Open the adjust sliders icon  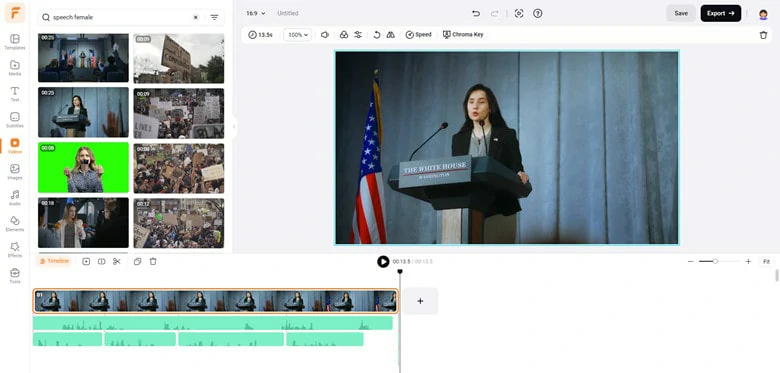358,35
